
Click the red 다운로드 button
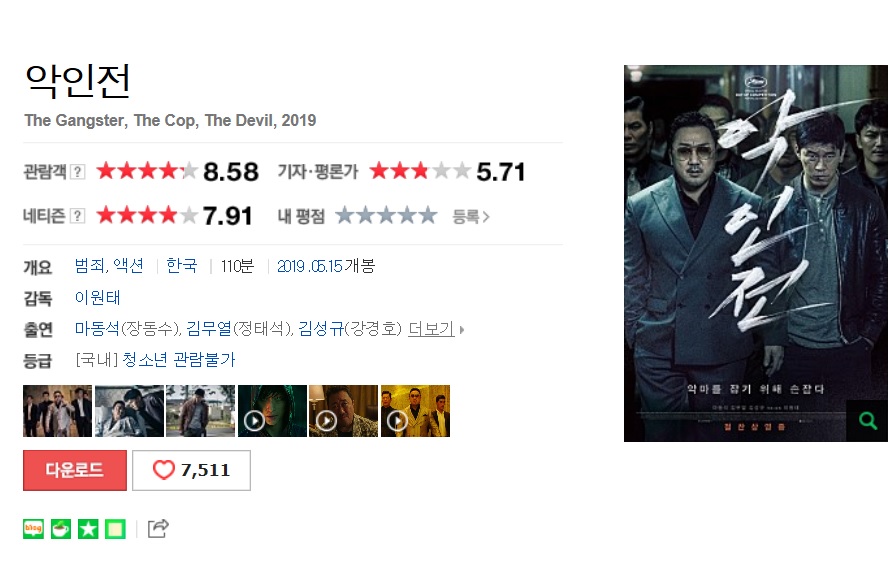pos(75,470)
